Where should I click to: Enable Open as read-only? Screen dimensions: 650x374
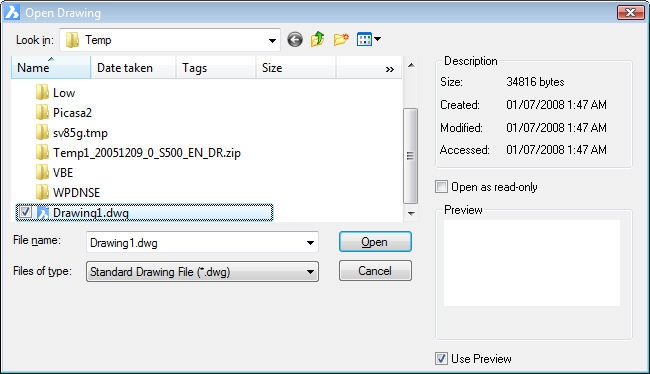[441, 187]
